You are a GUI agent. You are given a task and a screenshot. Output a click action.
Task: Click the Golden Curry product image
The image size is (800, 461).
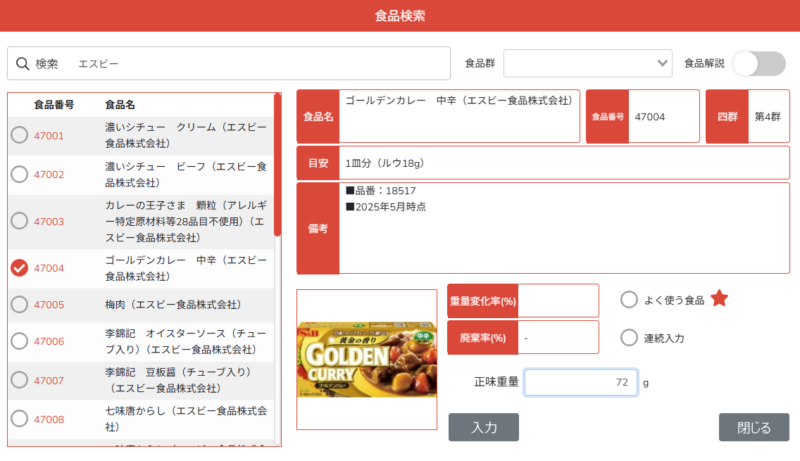pyautogui.click(x=366, y=359)
